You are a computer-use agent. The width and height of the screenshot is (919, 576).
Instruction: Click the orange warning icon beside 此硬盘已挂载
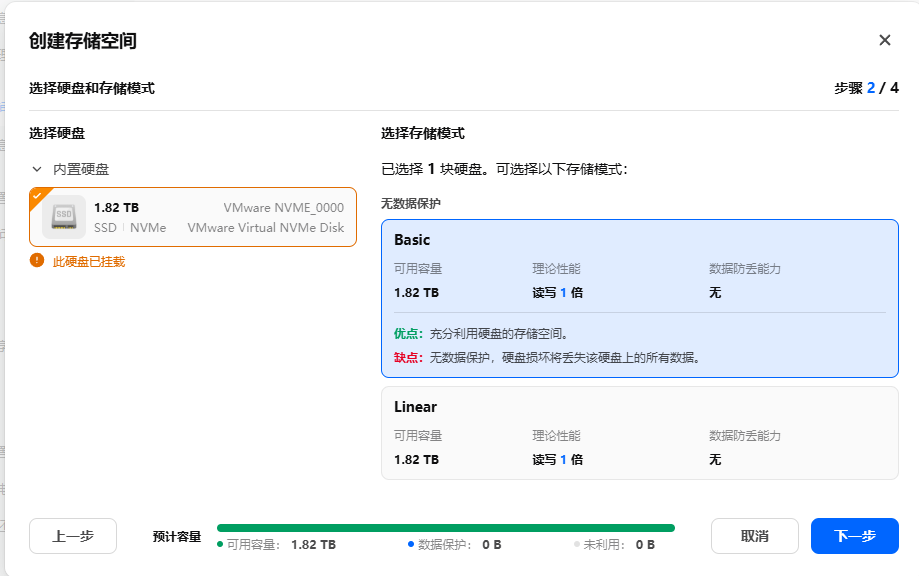pyautogui.click(x=37, y=261)
